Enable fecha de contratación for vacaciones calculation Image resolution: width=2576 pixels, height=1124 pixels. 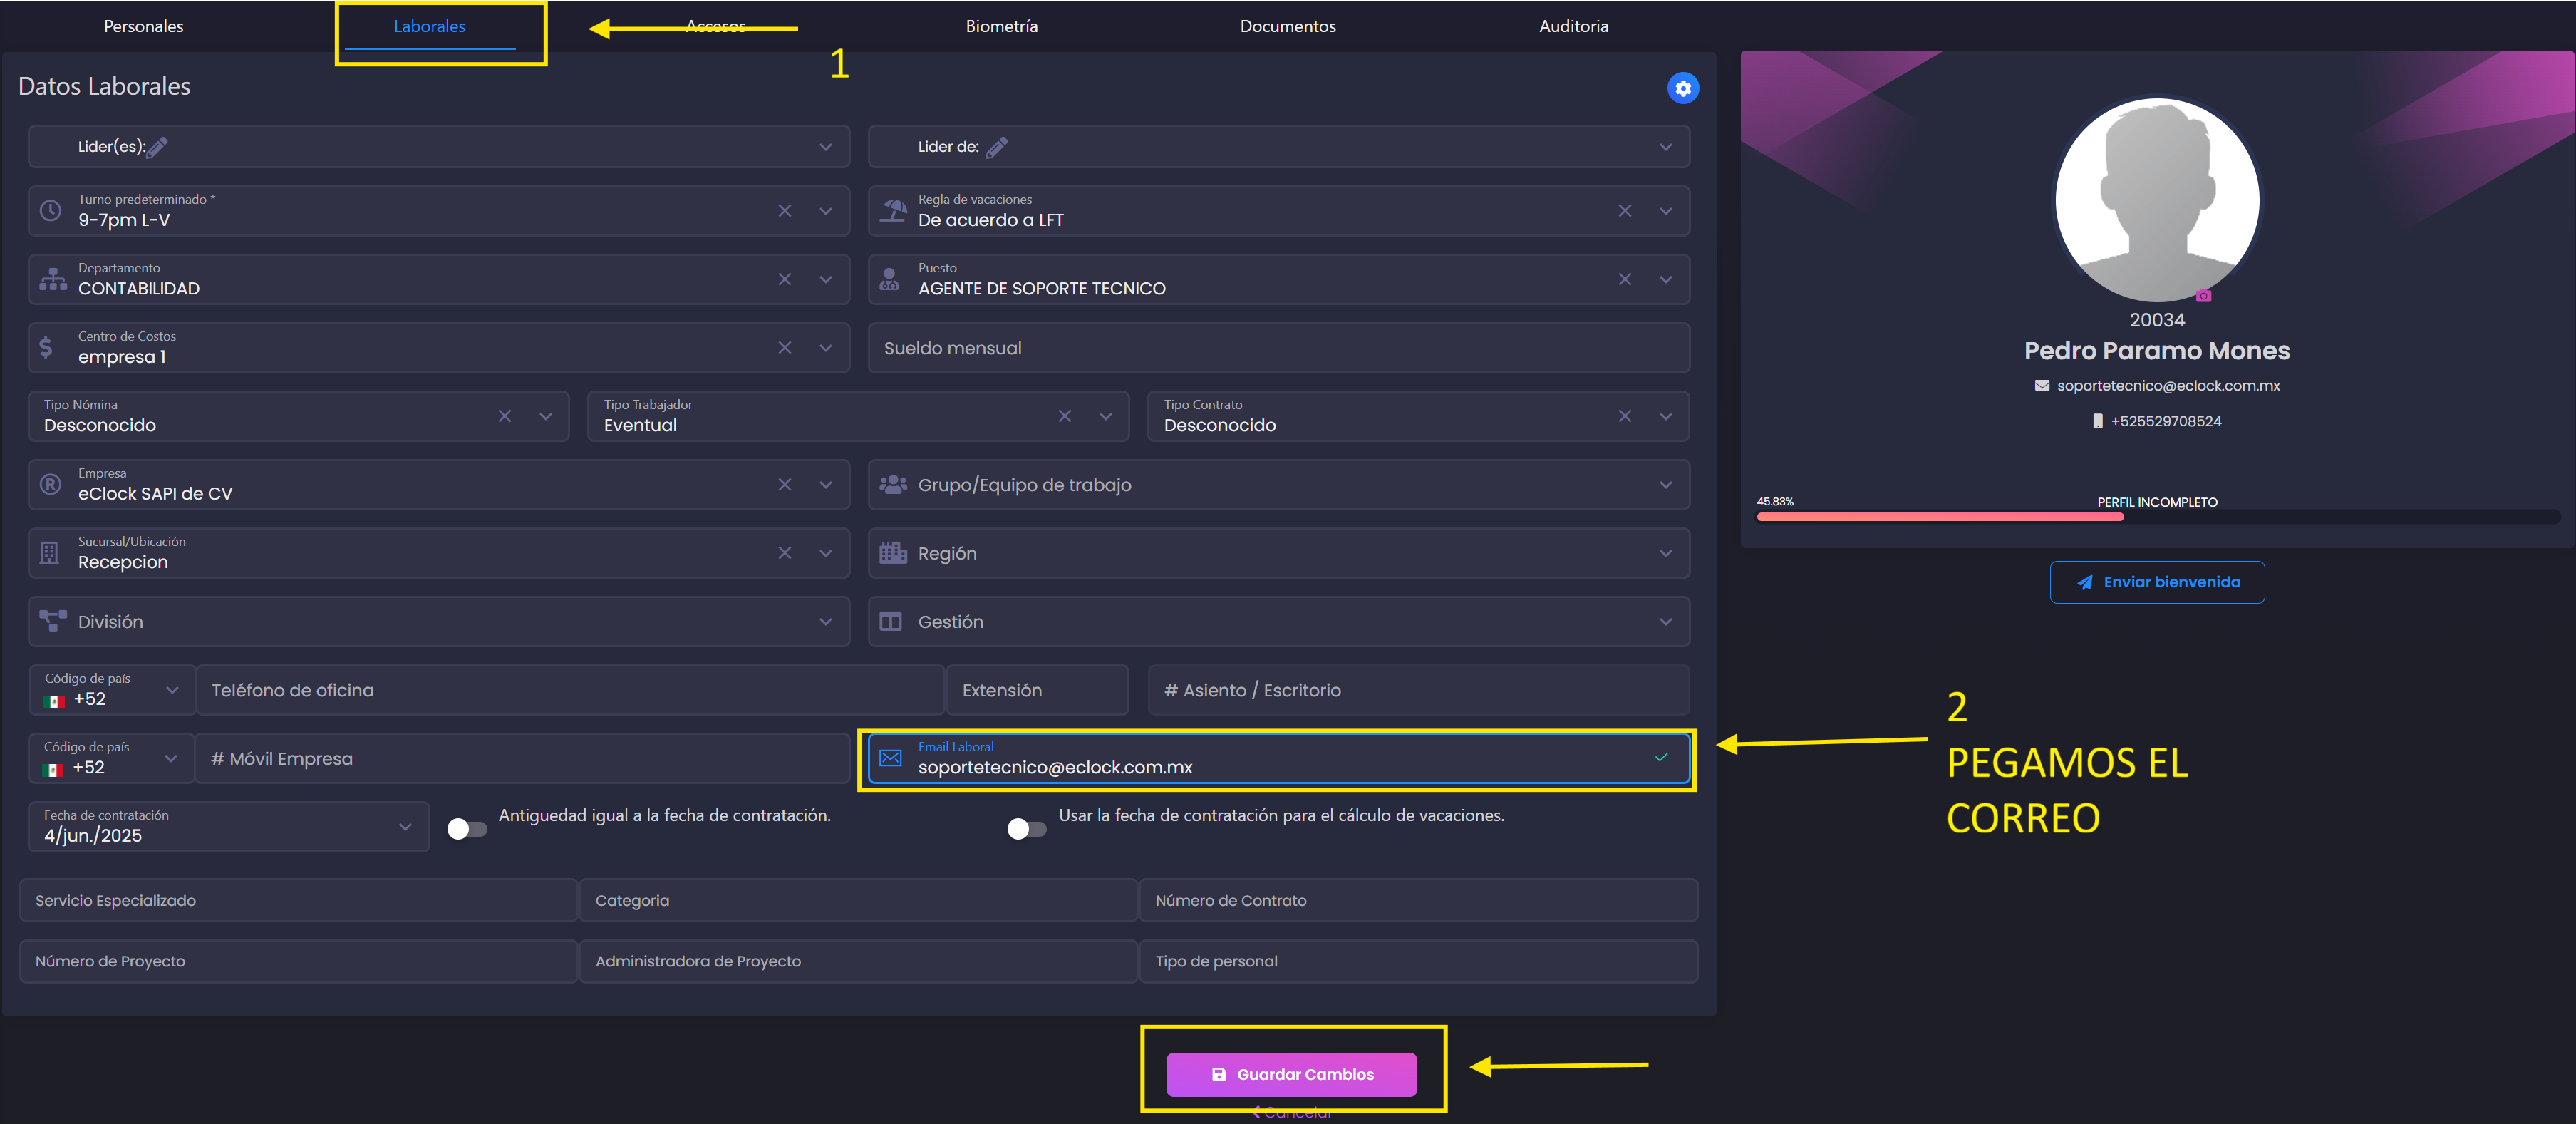1026,829
